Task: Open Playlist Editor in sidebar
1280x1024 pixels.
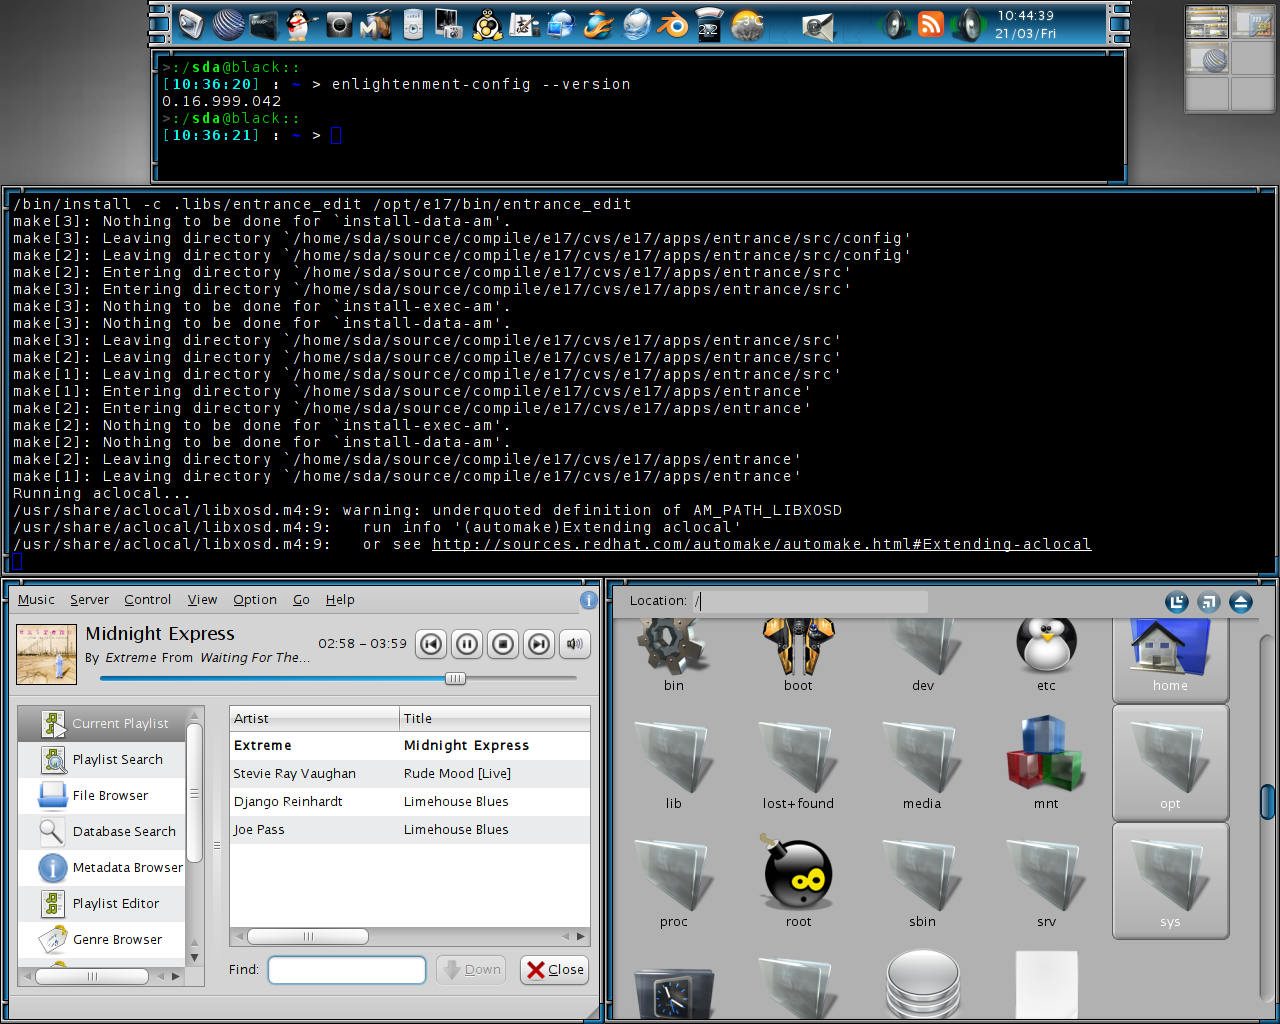Action: point(102,903)
